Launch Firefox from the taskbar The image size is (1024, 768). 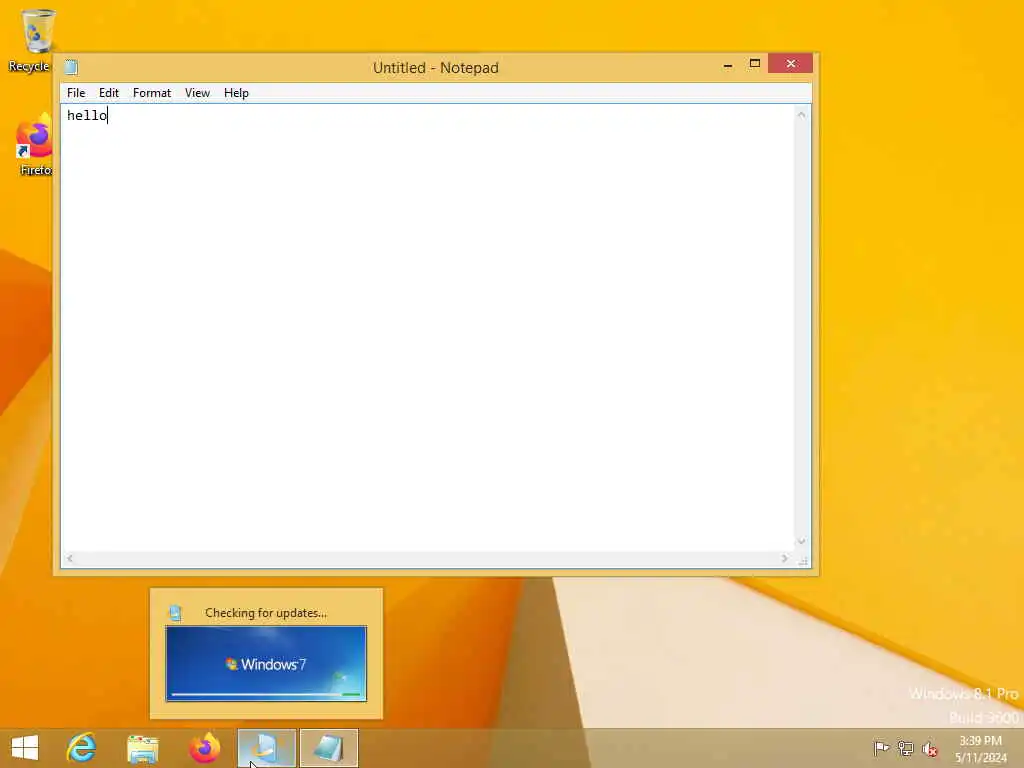(x=204, y=748)
